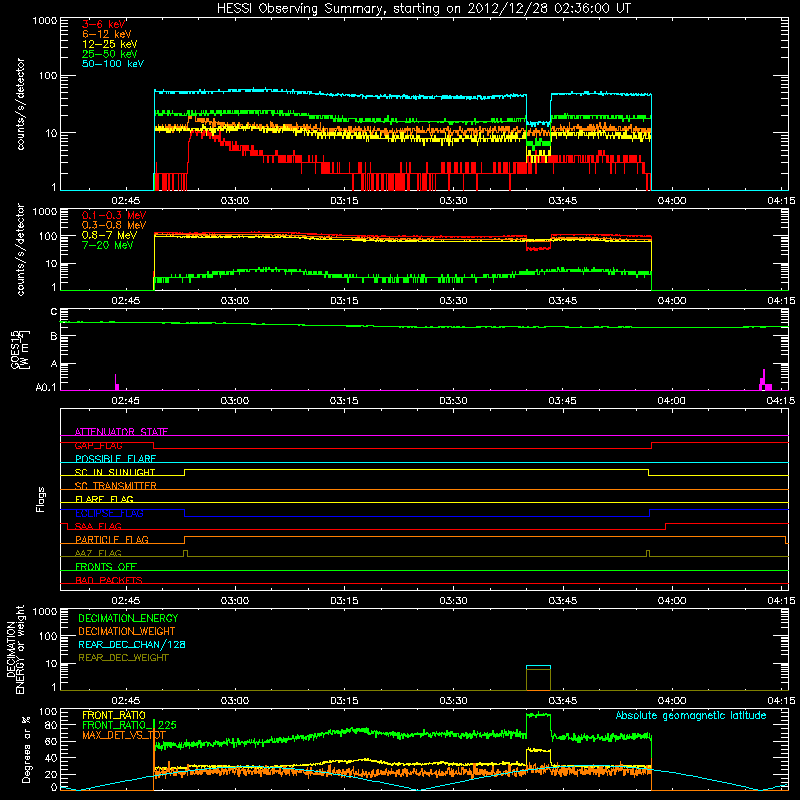Select the '25-50 keV' legend label
Image resolution: width=800 pixels, height=800 pixels.
point(110,54)
